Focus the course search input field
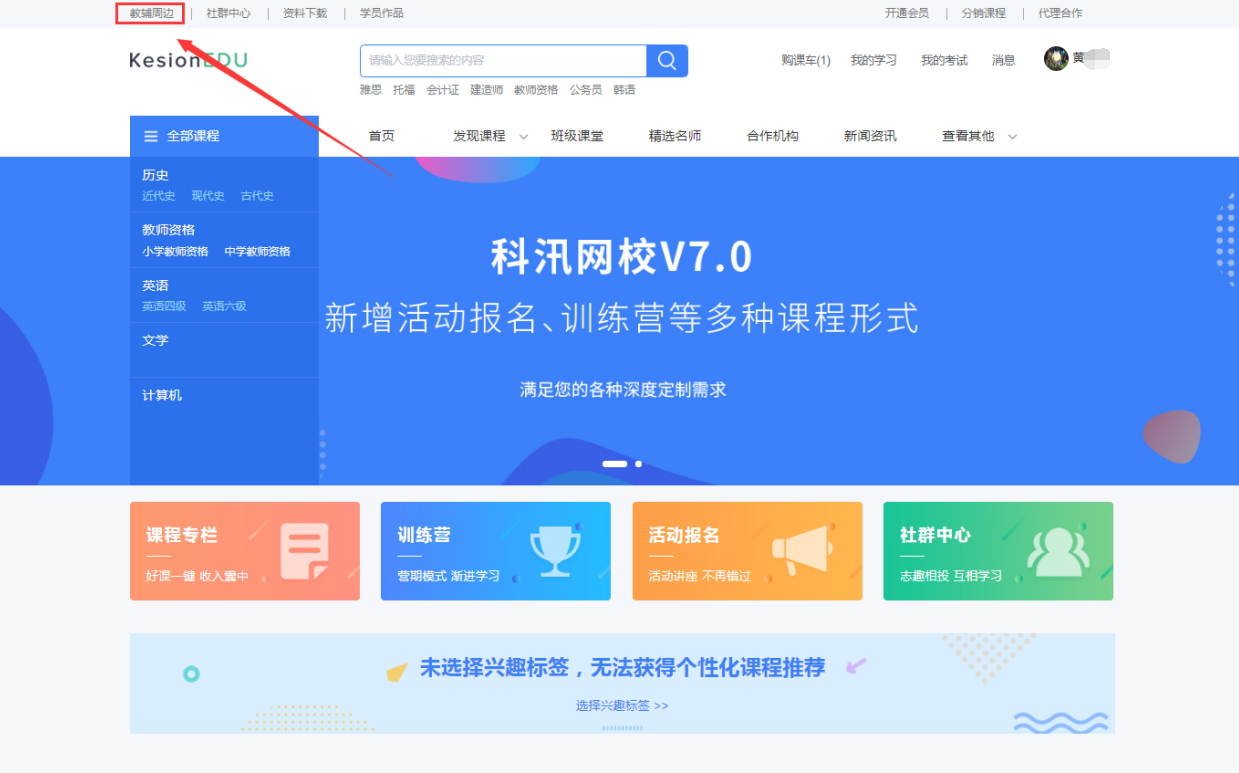The height and width of the screenshot is (773, 1239). pos(503,60)
